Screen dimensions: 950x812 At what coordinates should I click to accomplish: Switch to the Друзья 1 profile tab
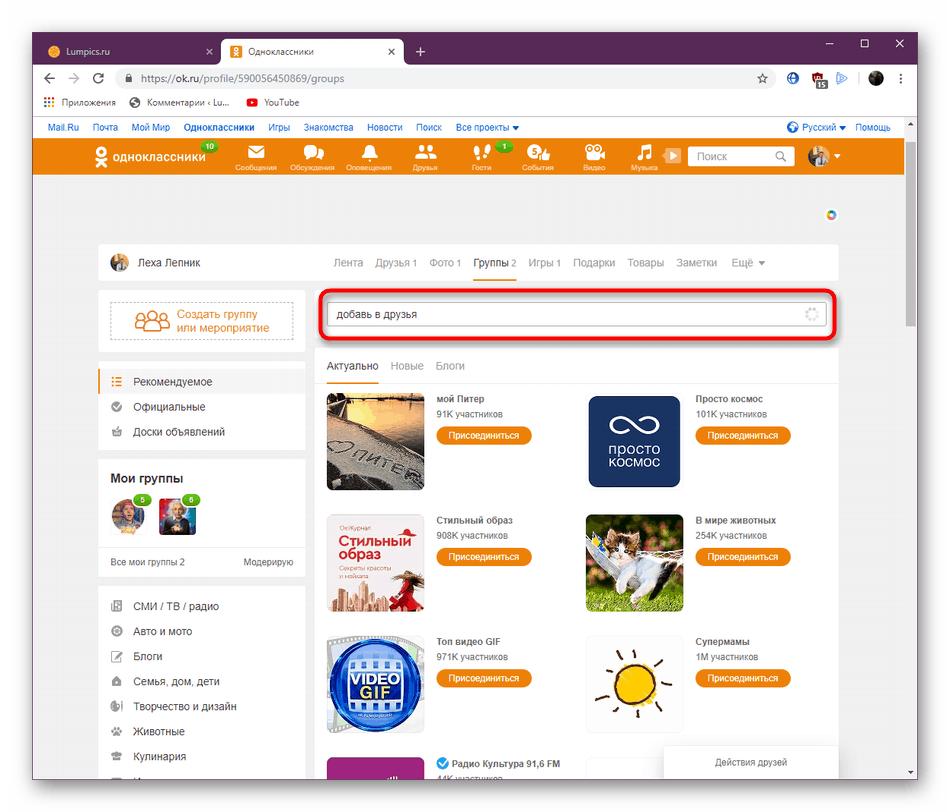point(396,262)
